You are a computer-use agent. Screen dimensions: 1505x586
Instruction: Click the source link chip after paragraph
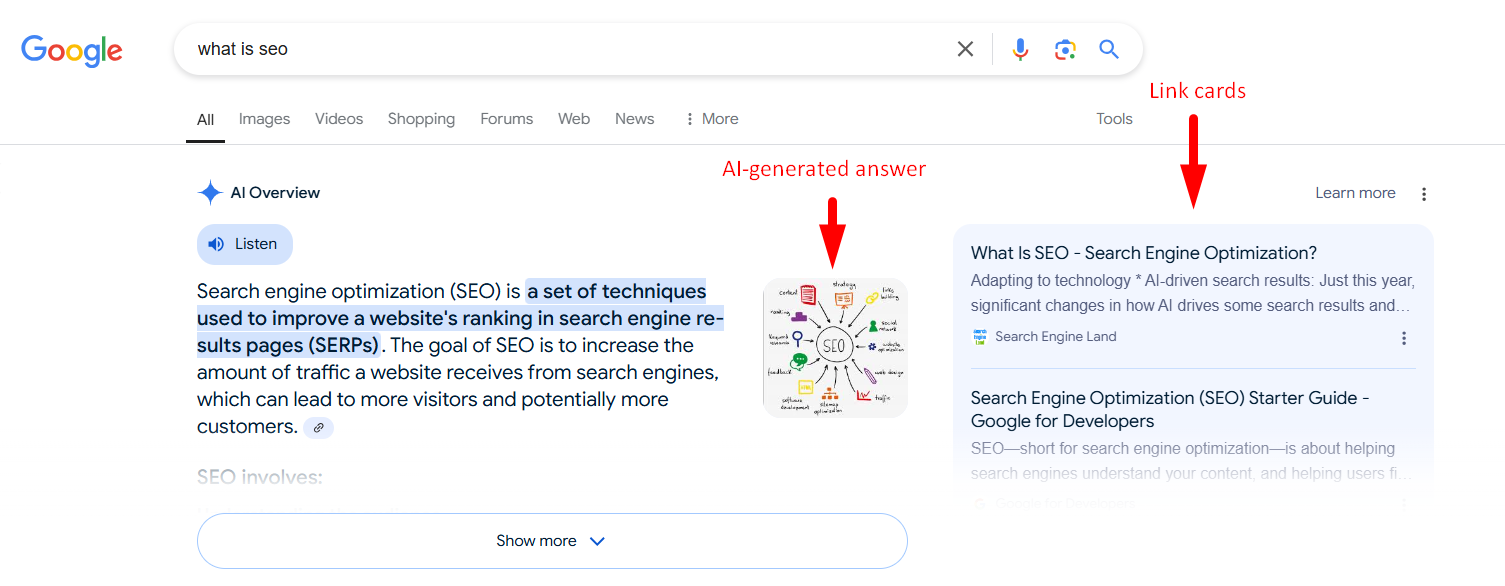click(319, 427)
